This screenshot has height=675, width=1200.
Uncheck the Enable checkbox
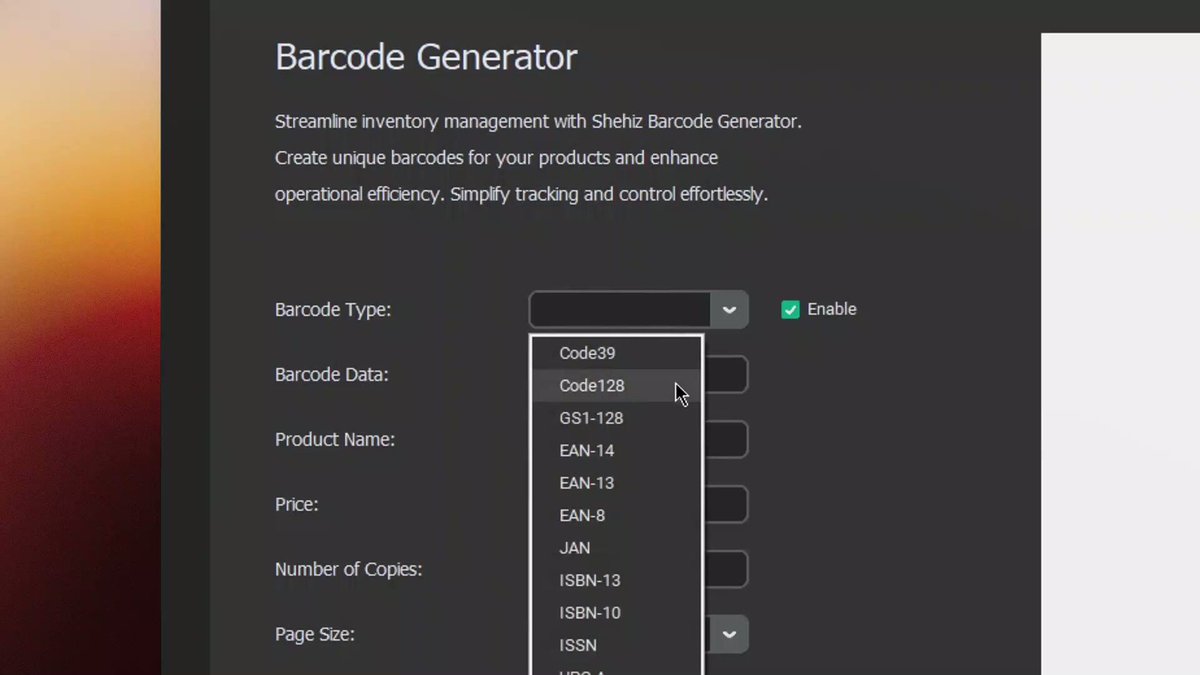click(x=790, y=310)
